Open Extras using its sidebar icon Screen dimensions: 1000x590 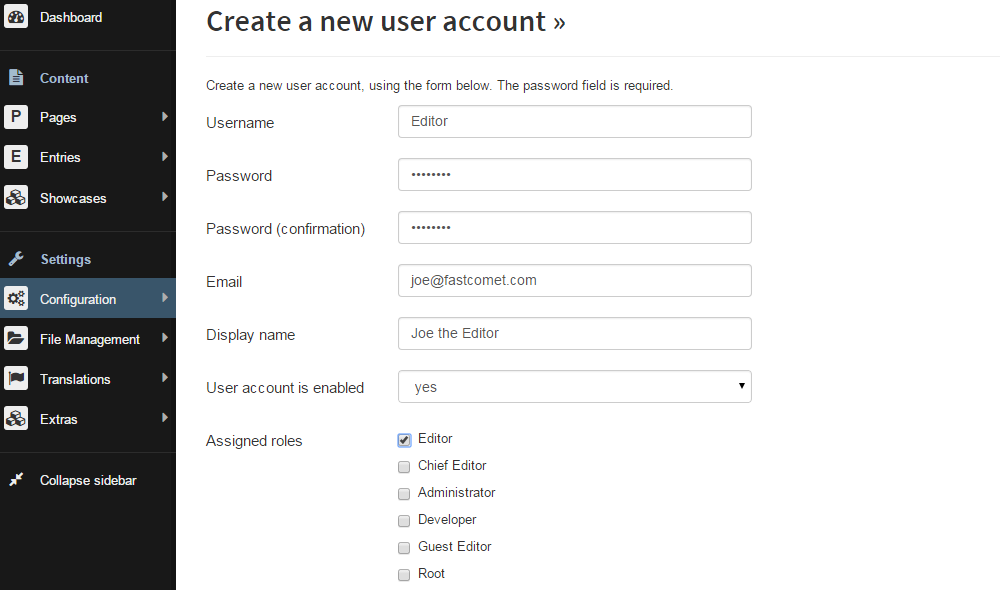point(16,419)
